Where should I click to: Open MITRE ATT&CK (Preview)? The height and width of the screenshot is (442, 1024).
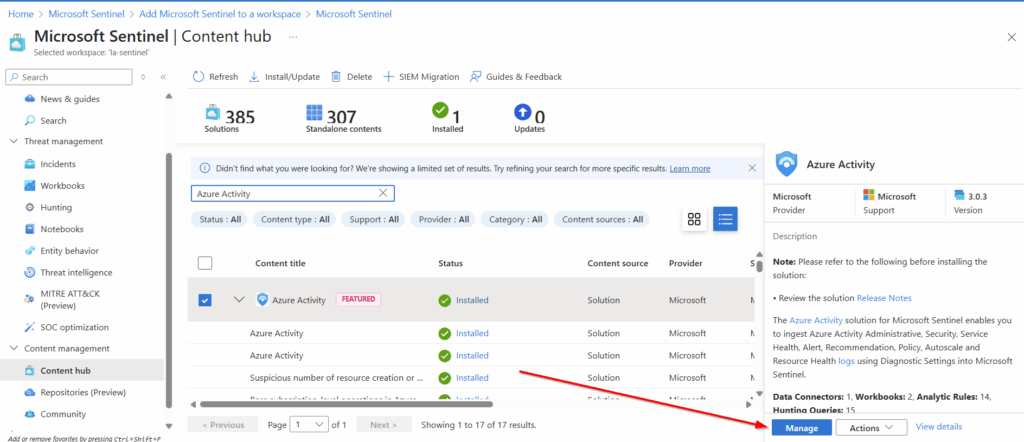click(x=70, y=300)
